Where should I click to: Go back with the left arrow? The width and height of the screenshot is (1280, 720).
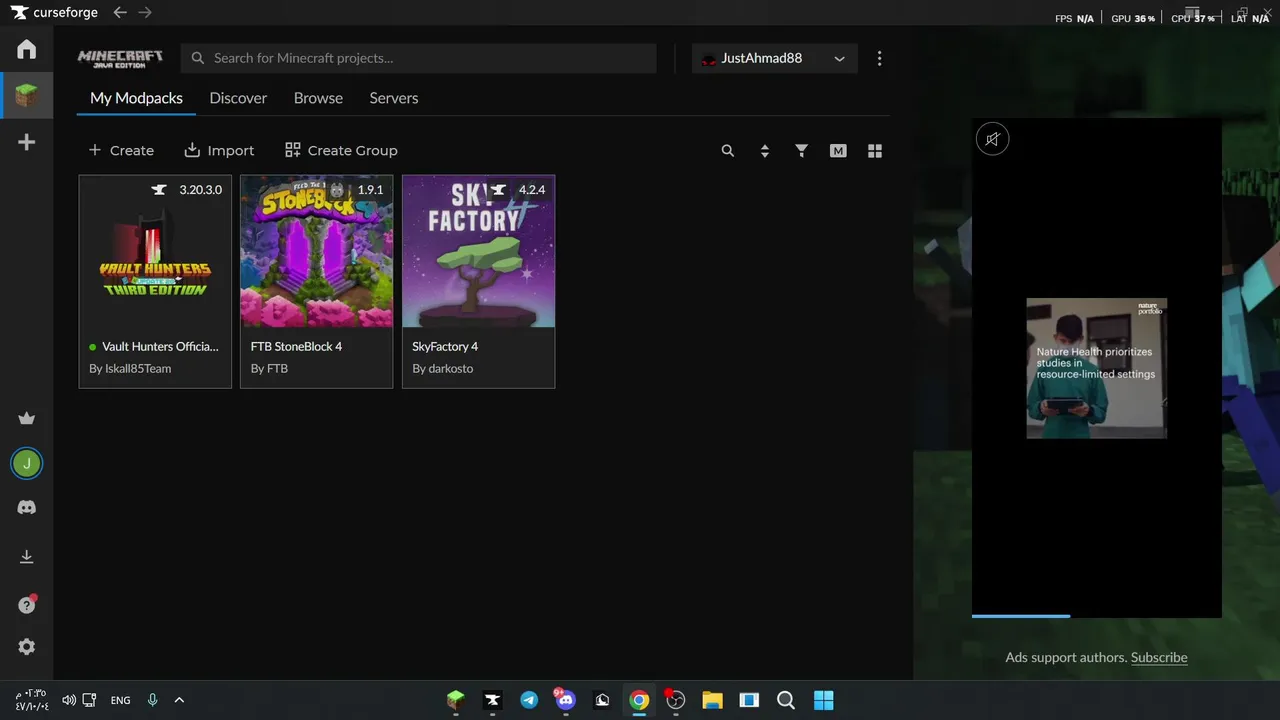pos(120,13)
